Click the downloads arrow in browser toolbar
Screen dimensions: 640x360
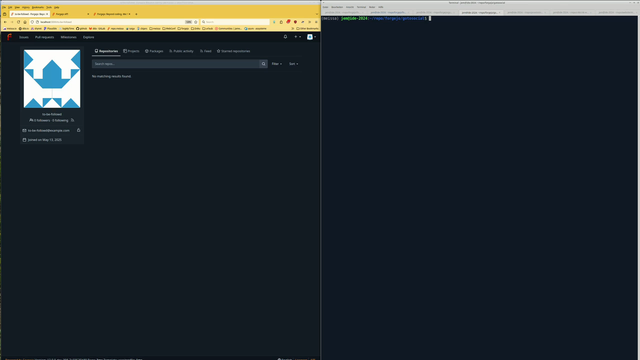coord(274,22)
